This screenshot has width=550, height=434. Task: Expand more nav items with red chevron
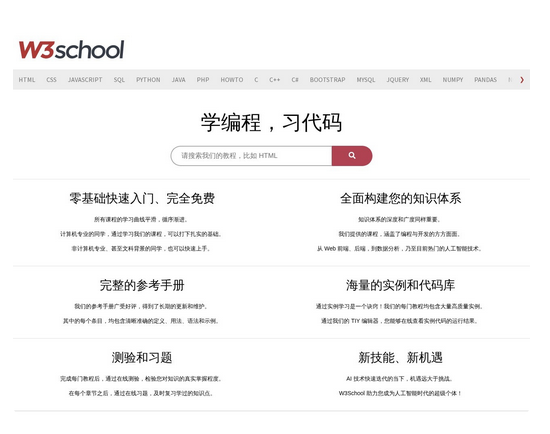tap(522, 80)
